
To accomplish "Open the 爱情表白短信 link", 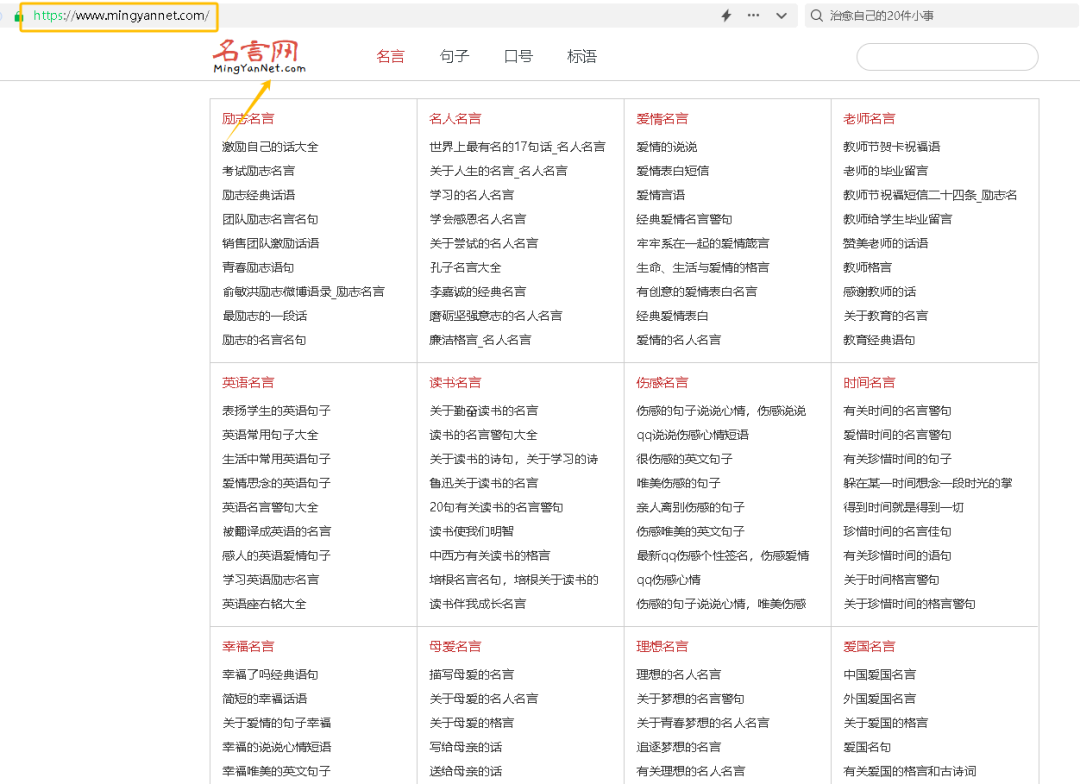I will 673,171.
